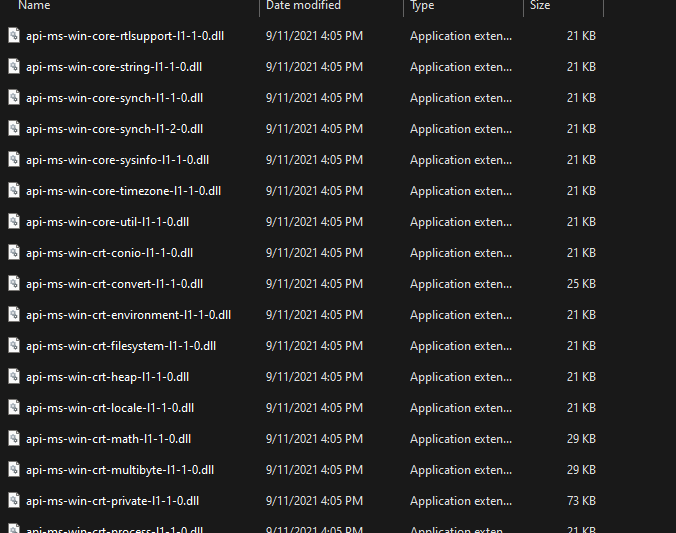Click the icon beside api-ms-win-crt-locale-l1-1-0.dll
Viewport: 676px width, 533px height.
[x=14, y=408]
